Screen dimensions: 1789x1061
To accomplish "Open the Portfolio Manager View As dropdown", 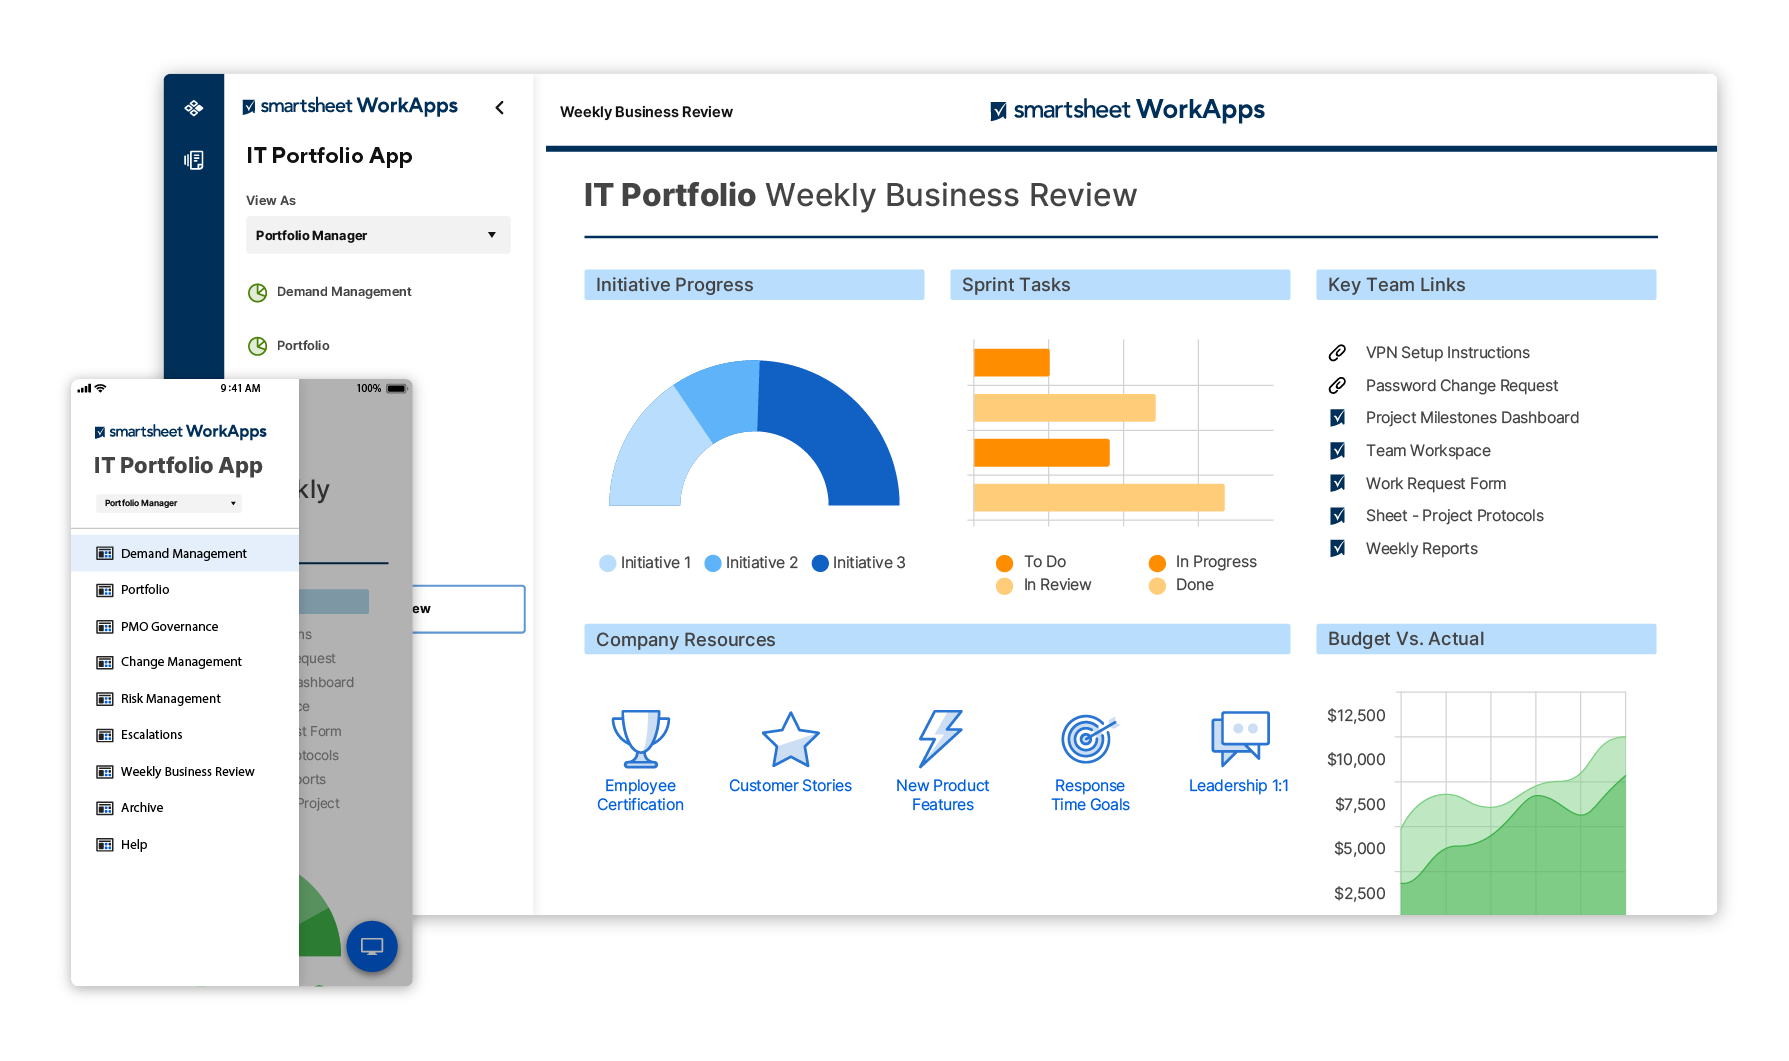I will pyautogui.click(x=378, y=235).
